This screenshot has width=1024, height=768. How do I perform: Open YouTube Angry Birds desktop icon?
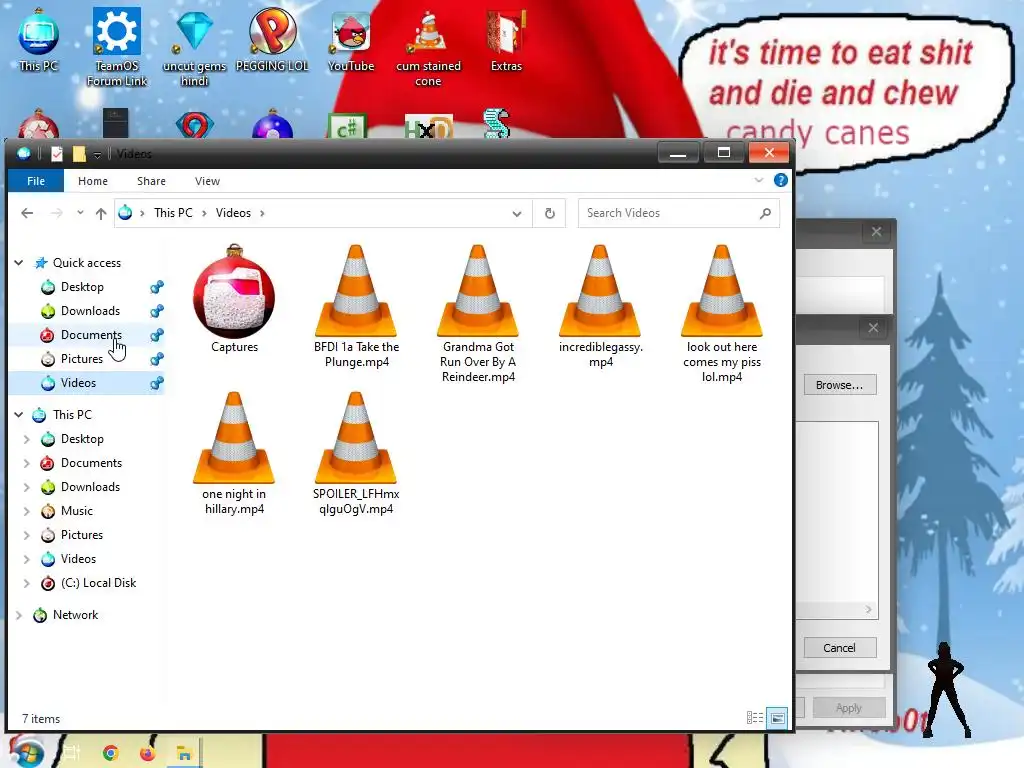point(351,40)
